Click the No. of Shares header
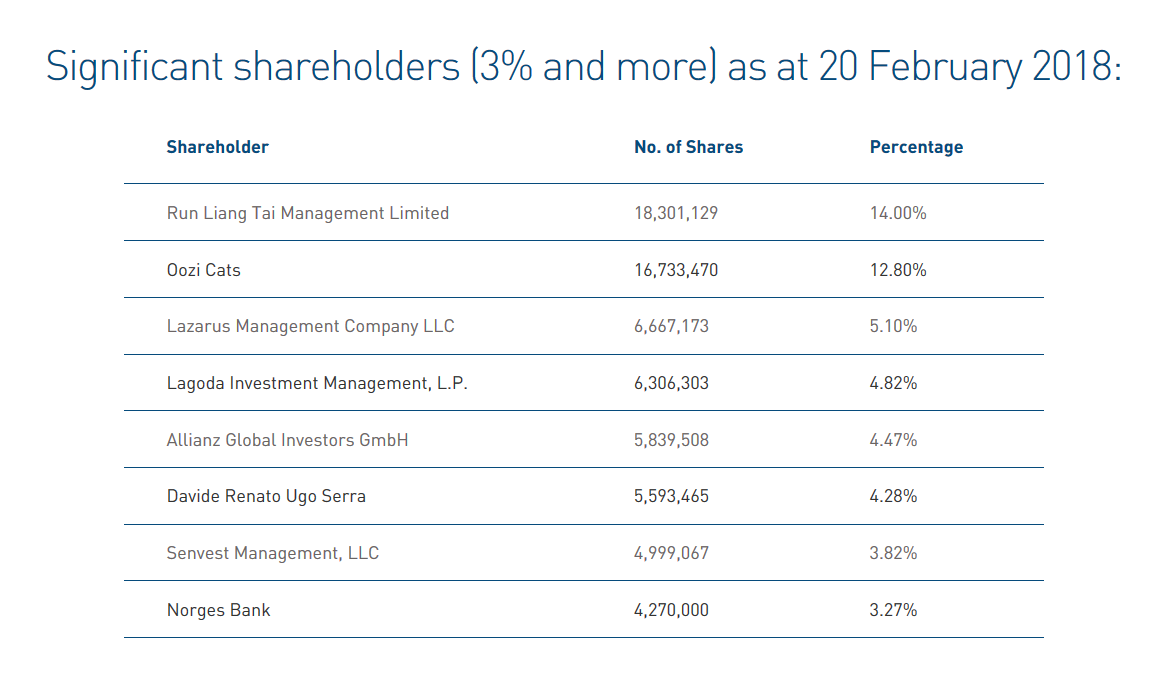 tap(688, 147)
